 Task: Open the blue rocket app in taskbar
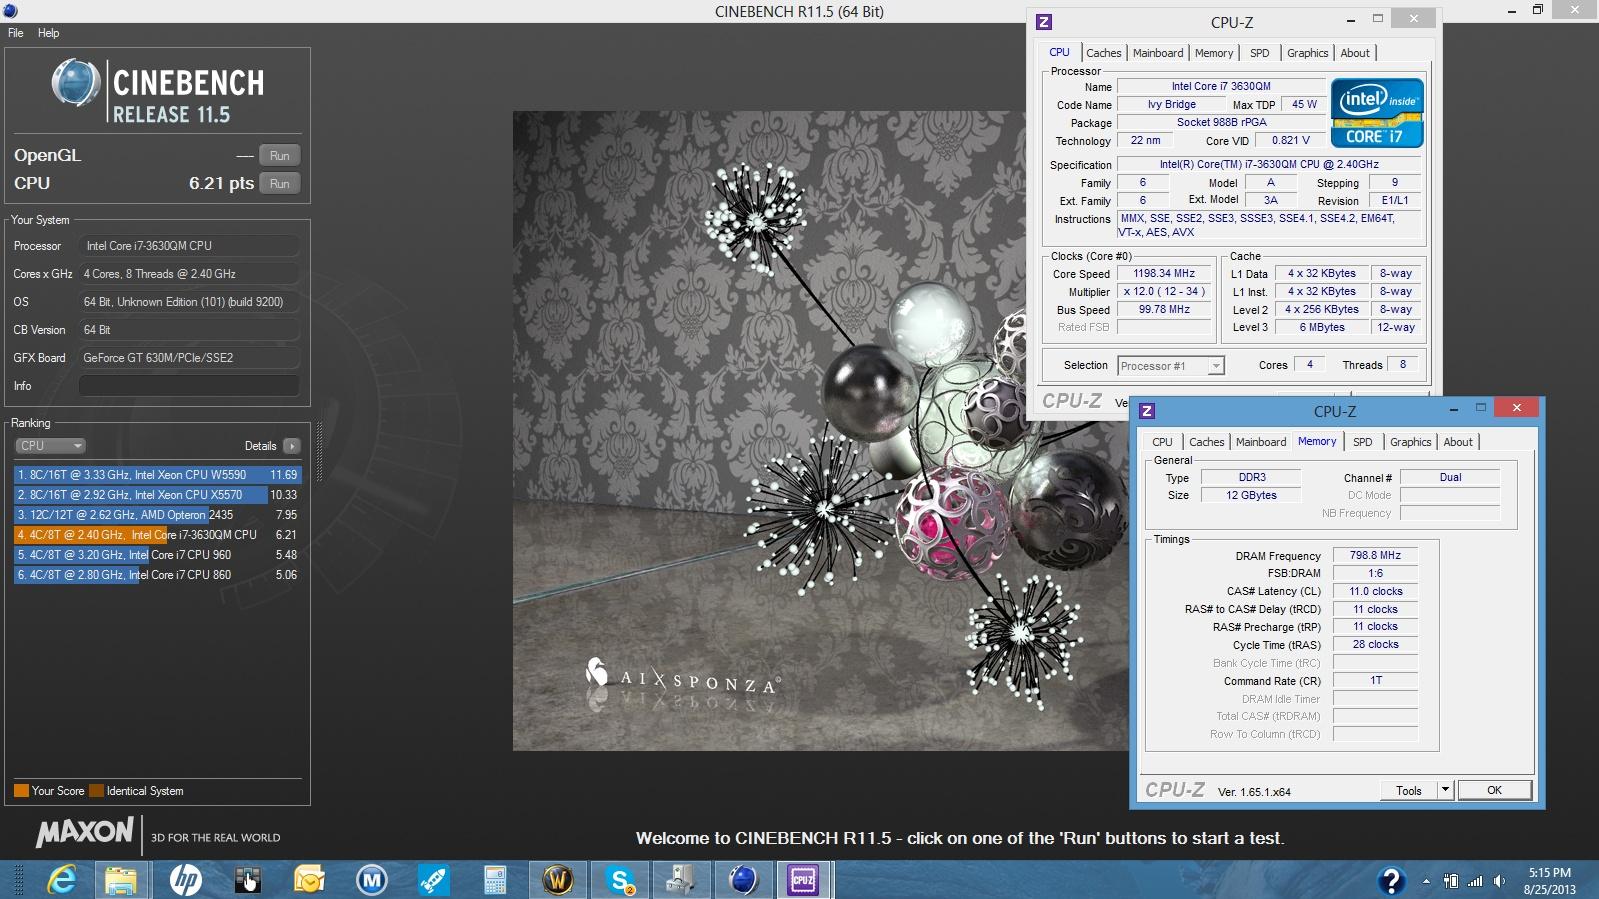tap(433, 880)
